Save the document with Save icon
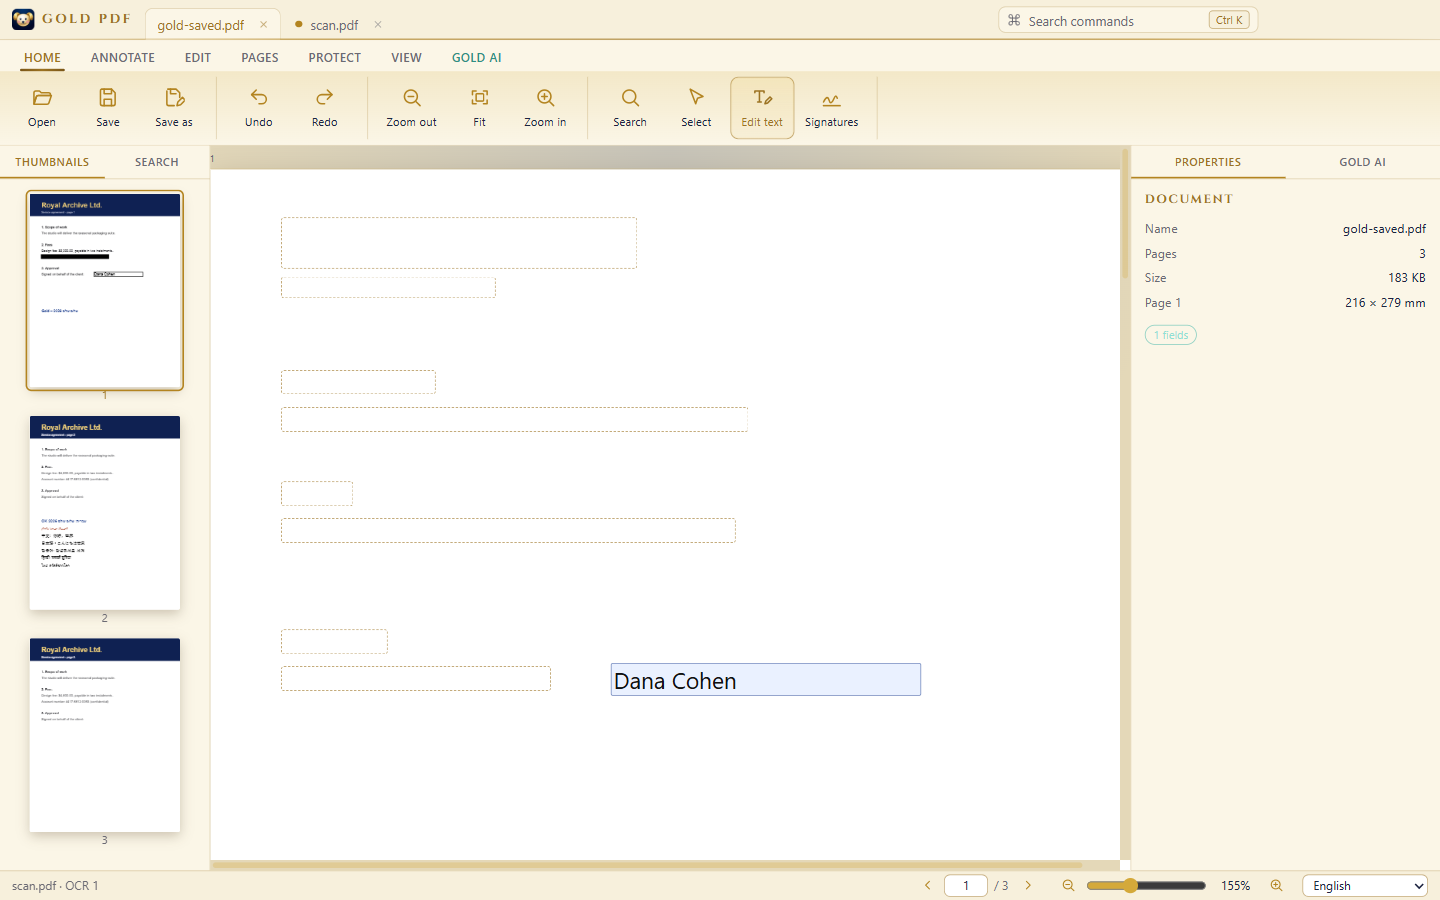1440x900 pixels. 108,98
